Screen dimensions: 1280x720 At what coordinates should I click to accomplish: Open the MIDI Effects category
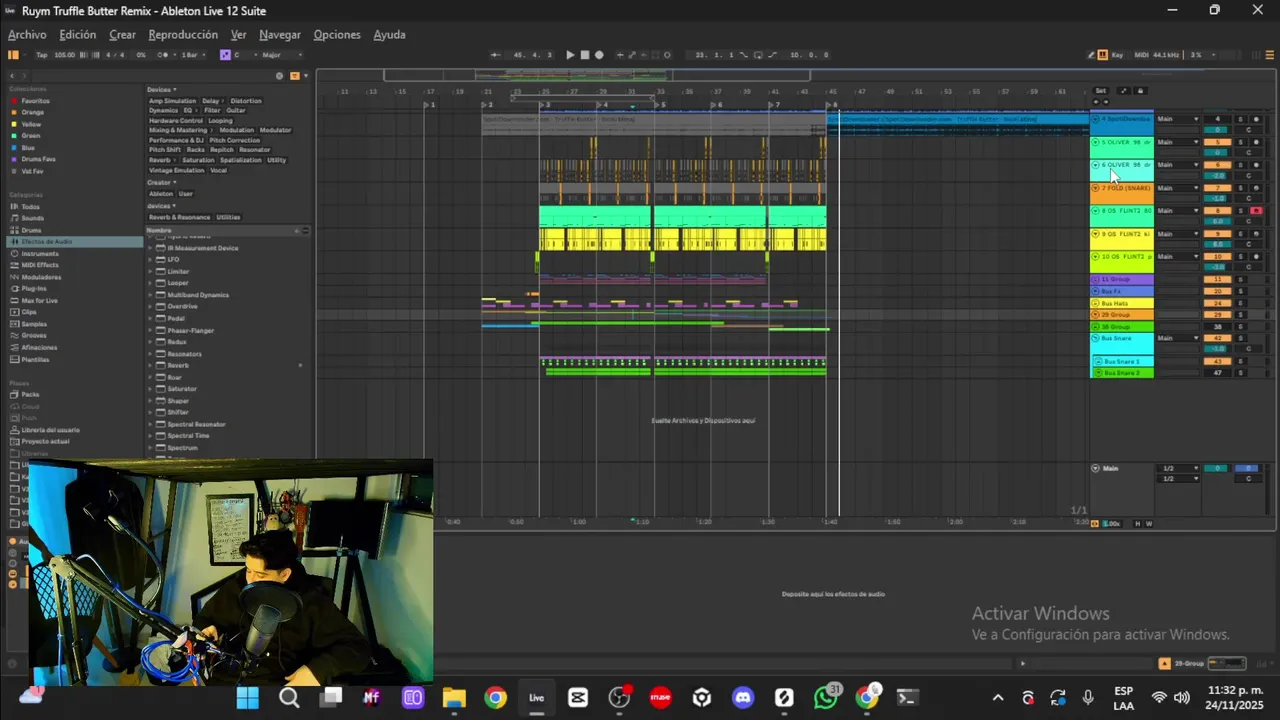40,265
